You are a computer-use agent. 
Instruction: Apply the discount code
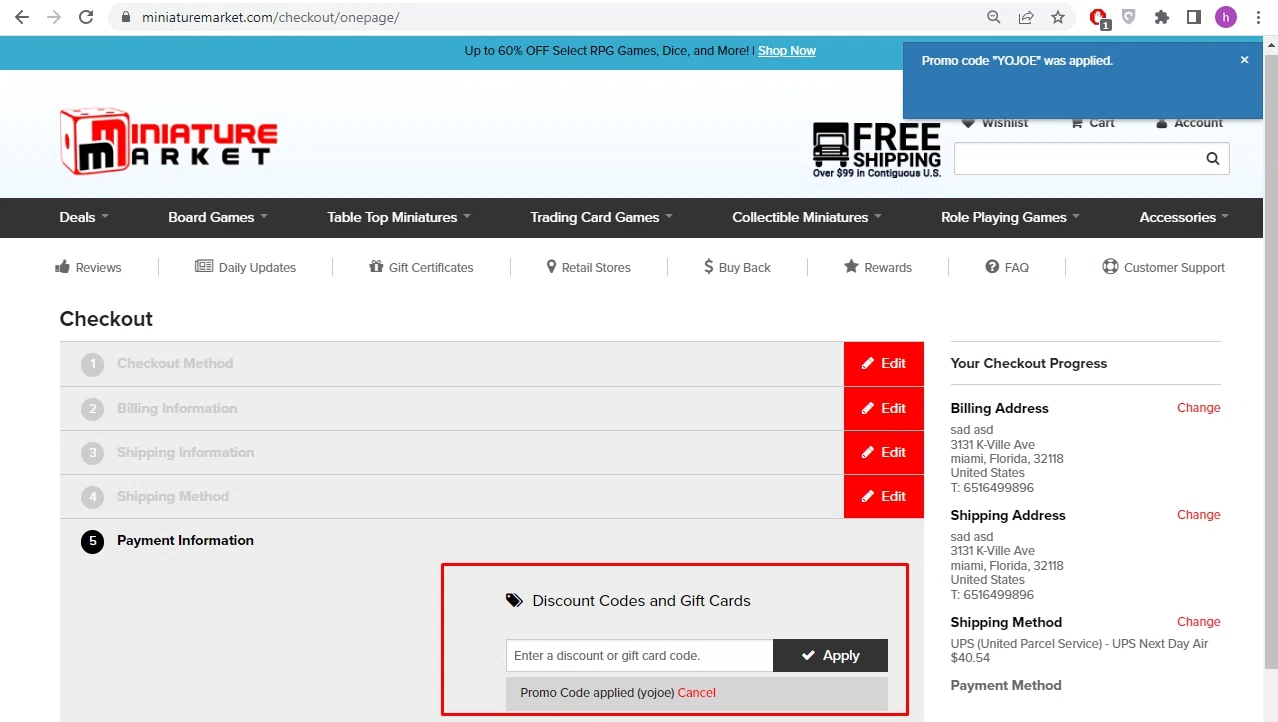(830, 656)
